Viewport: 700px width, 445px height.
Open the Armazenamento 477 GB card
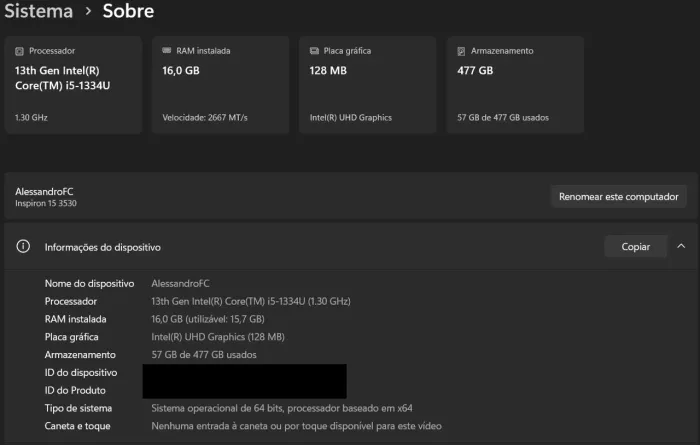pyautogui.click(x=515, y=85)
